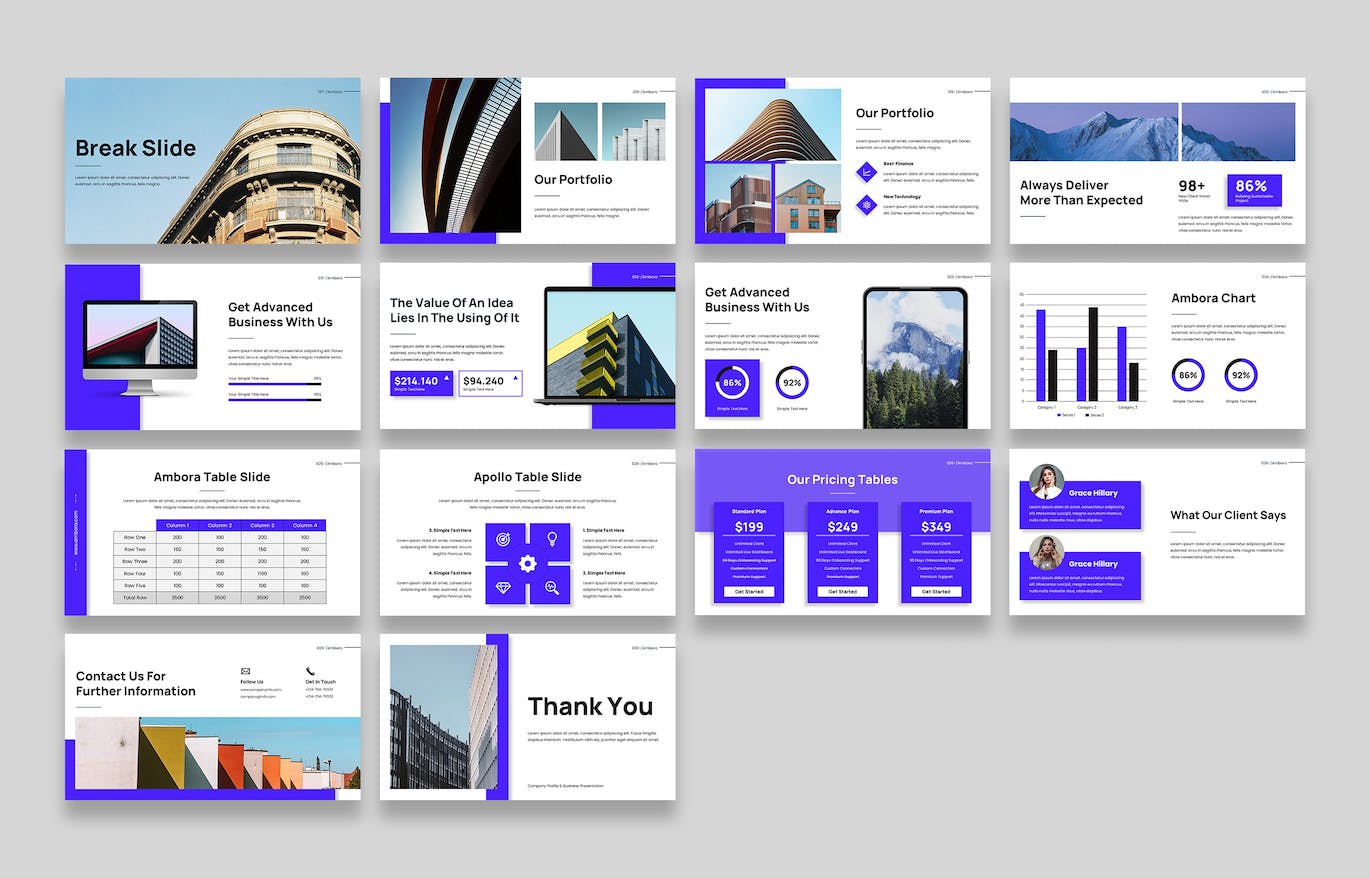The height and width of the screenshot is (878, 1370).
Task: Click the 86% Building Sustainable Project box
Action: [1254, 190]
